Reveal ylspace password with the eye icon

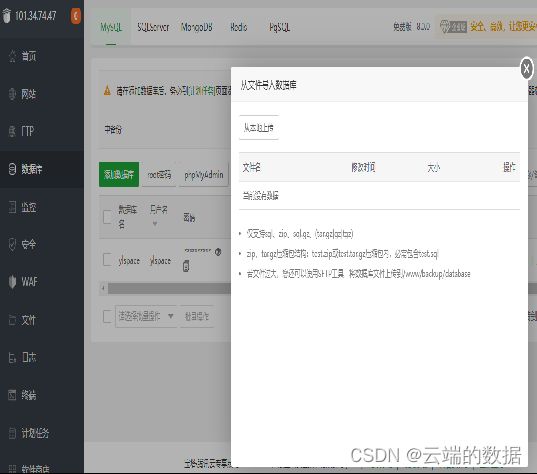pos(218,252)
